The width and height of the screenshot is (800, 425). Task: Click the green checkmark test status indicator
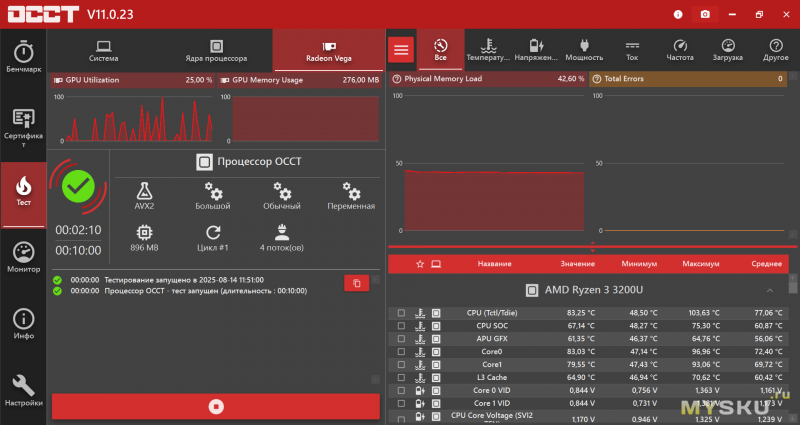[x=78, y=187]
